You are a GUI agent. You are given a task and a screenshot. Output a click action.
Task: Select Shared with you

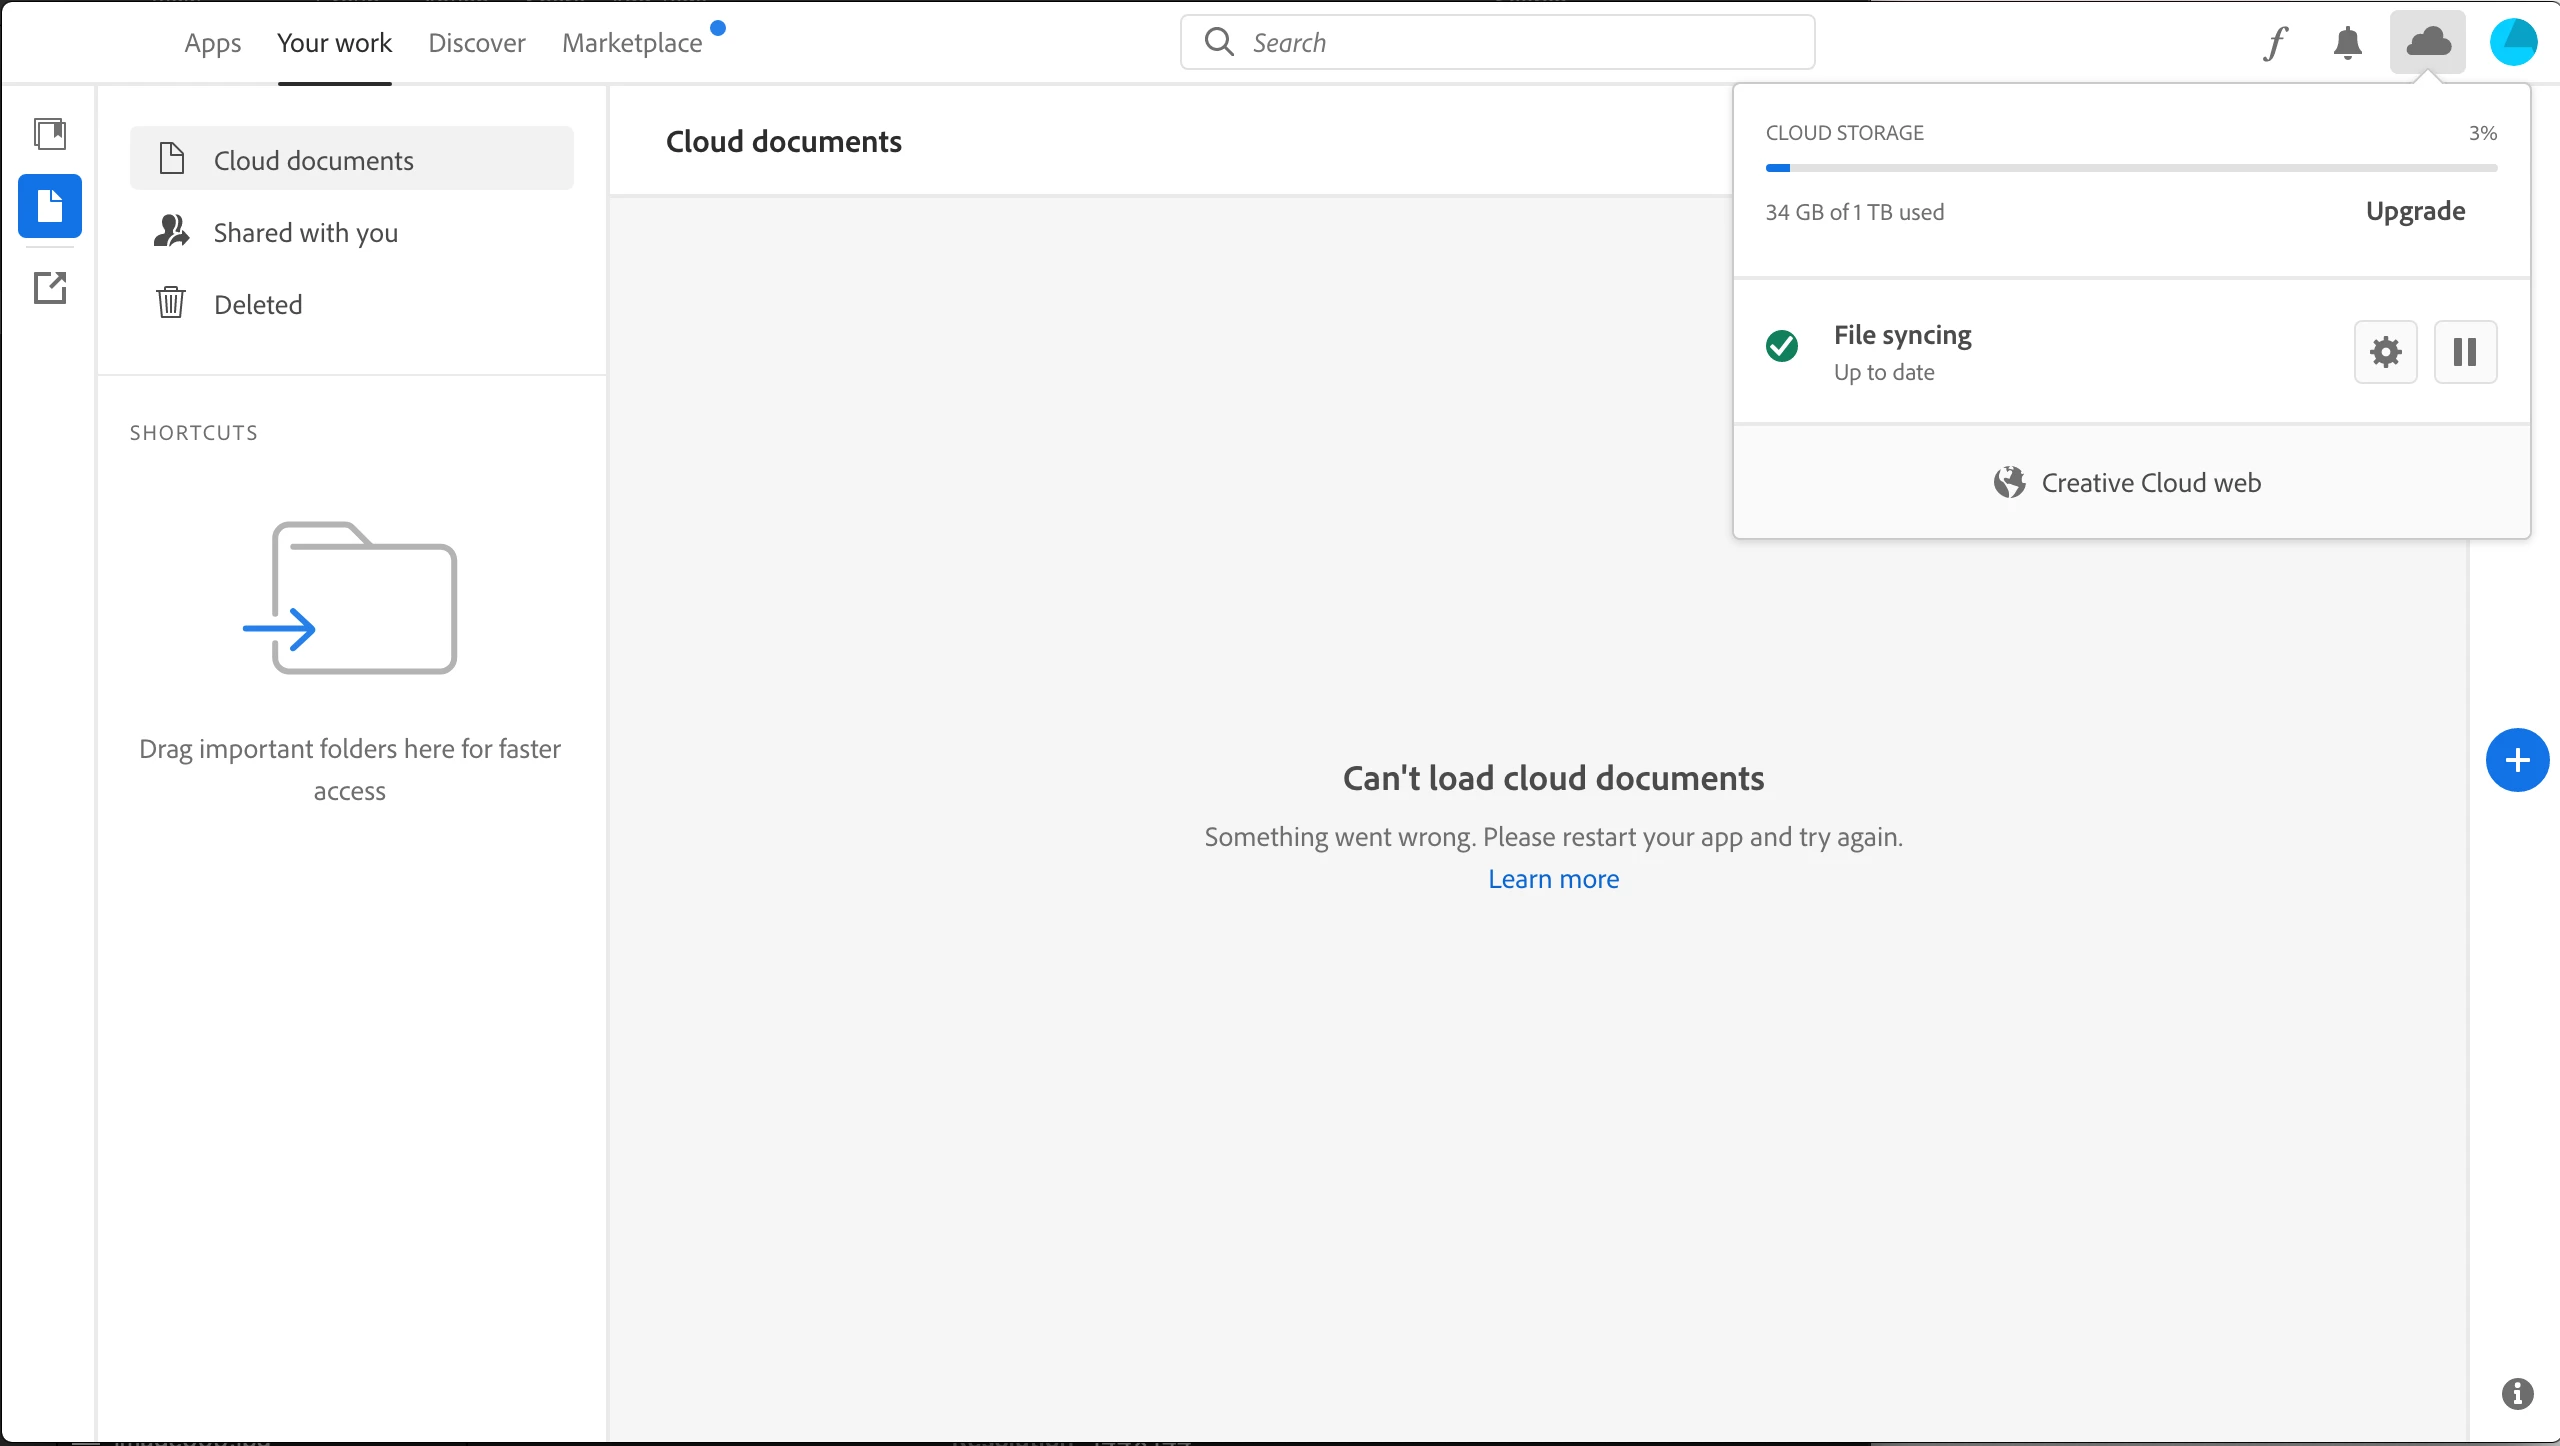(305, 233)
